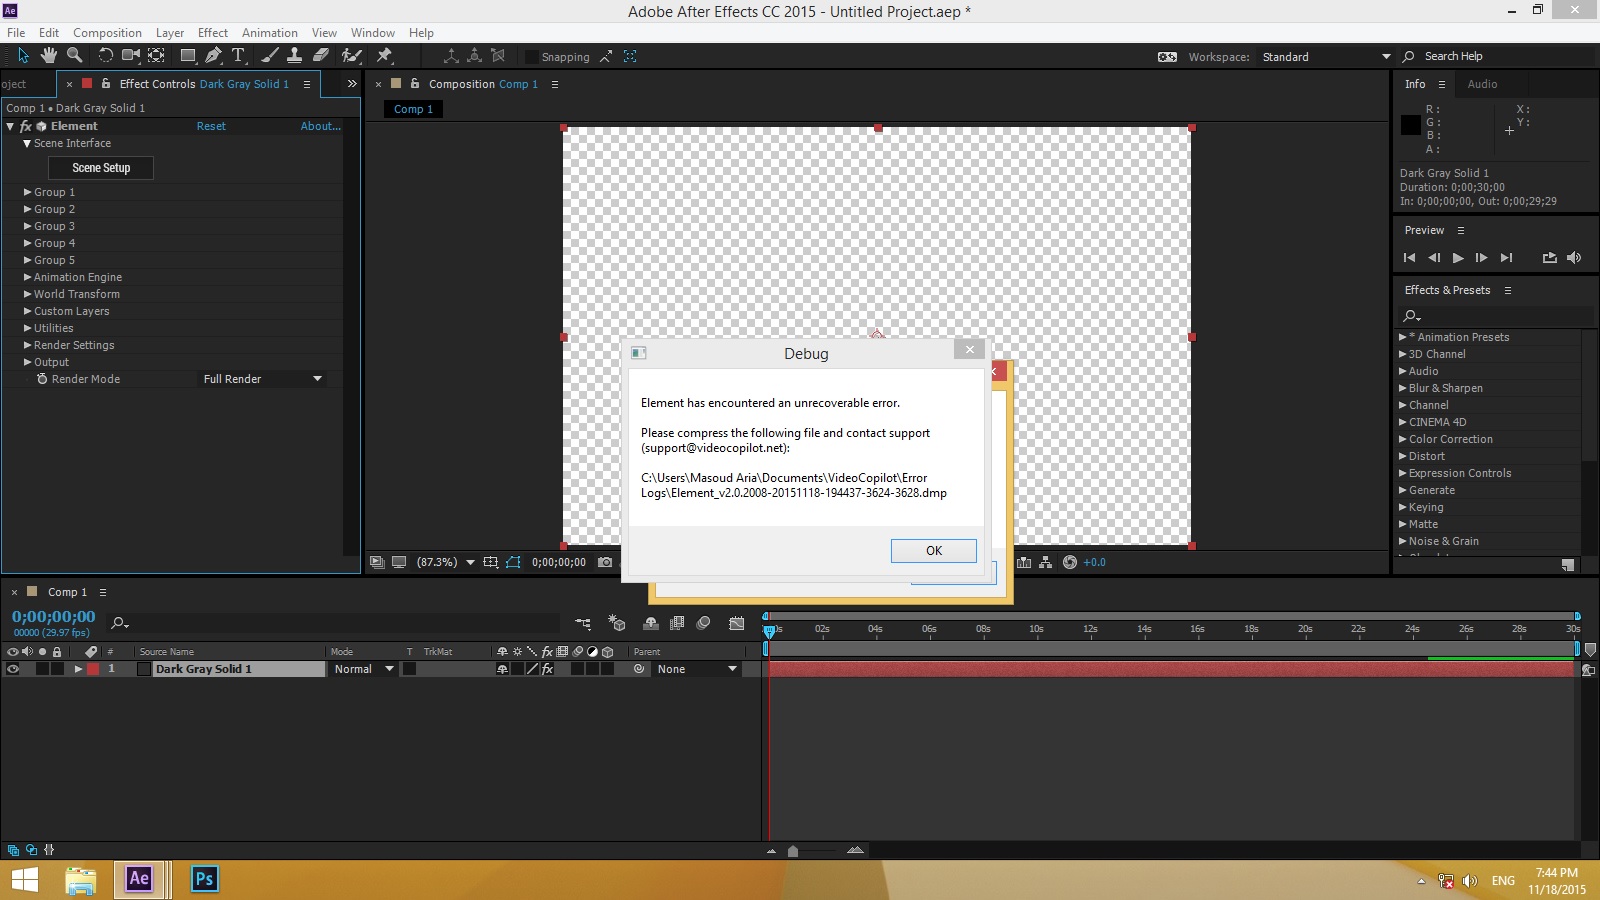Open the Effect menu
Screen dimensions: 1600x900
point(213,33)
